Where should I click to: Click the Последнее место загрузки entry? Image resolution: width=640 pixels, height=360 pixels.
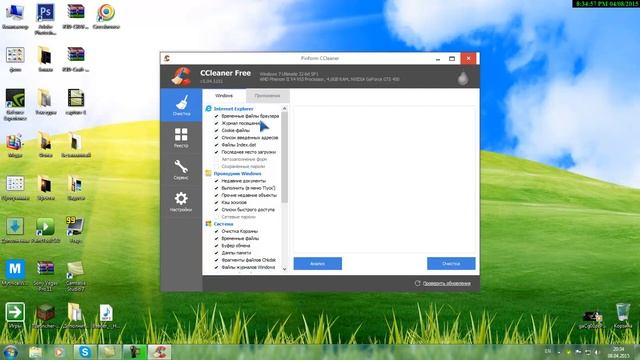249,152
